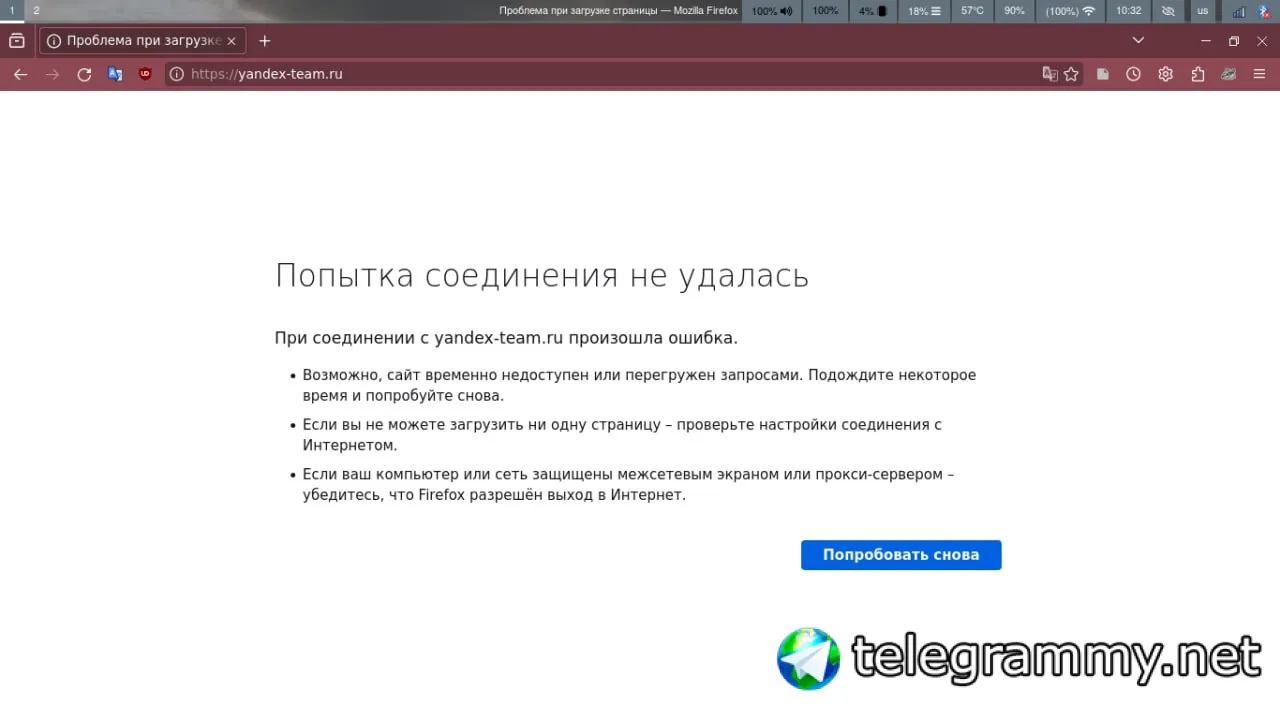Viewport: 1280px width, 719px height.
Task: Open the translate extension icon beside reload
Action: (x=115, y=74)
